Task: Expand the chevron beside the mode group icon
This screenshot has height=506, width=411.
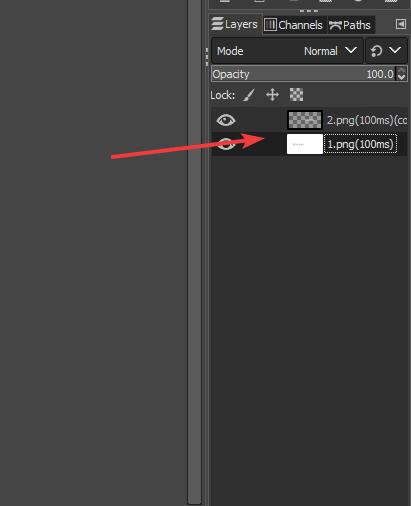Action: click(395, 50)
